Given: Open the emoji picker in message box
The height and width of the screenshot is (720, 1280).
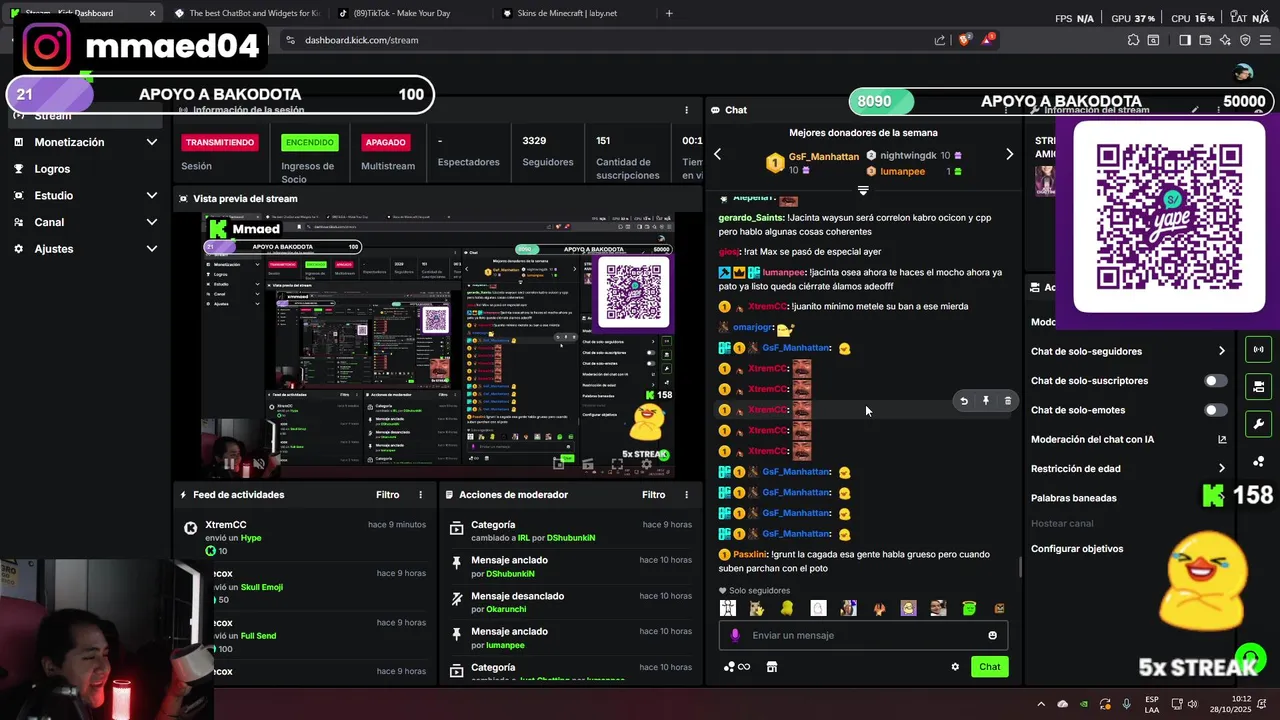Looking at the screenshot, I should click(x=992, y=635).
